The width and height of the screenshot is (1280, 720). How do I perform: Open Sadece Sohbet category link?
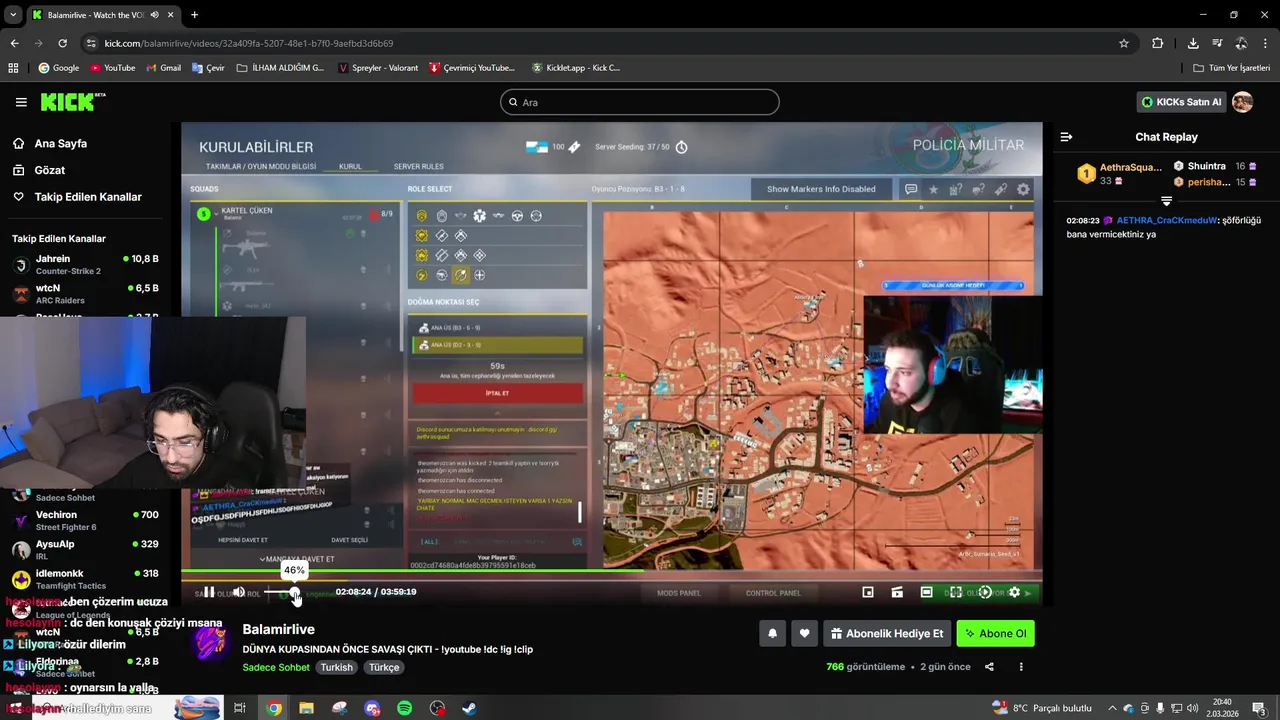(276, 667)
